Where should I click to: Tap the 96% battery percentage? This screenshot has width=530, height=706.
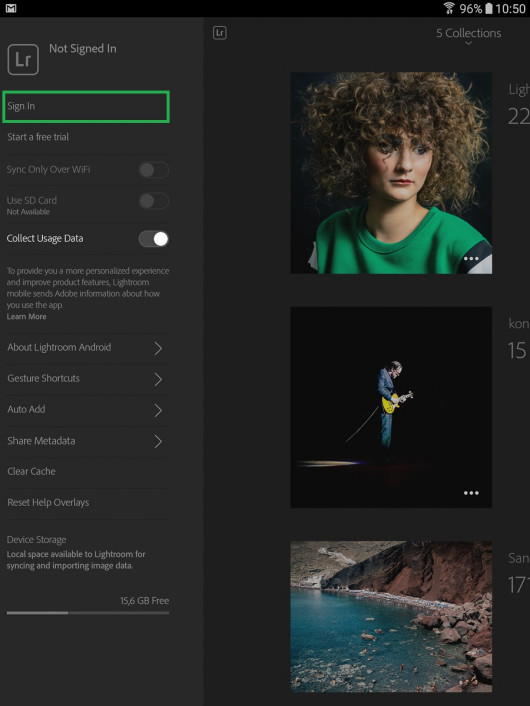pos(471,9)
